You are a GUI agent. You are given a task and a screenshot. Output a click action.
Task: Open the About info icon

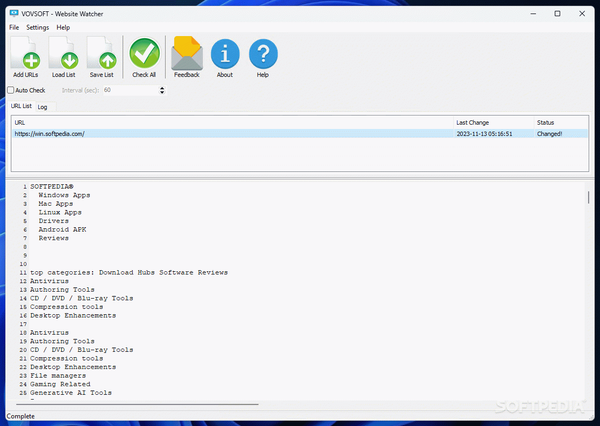click(x=225, y=57)
